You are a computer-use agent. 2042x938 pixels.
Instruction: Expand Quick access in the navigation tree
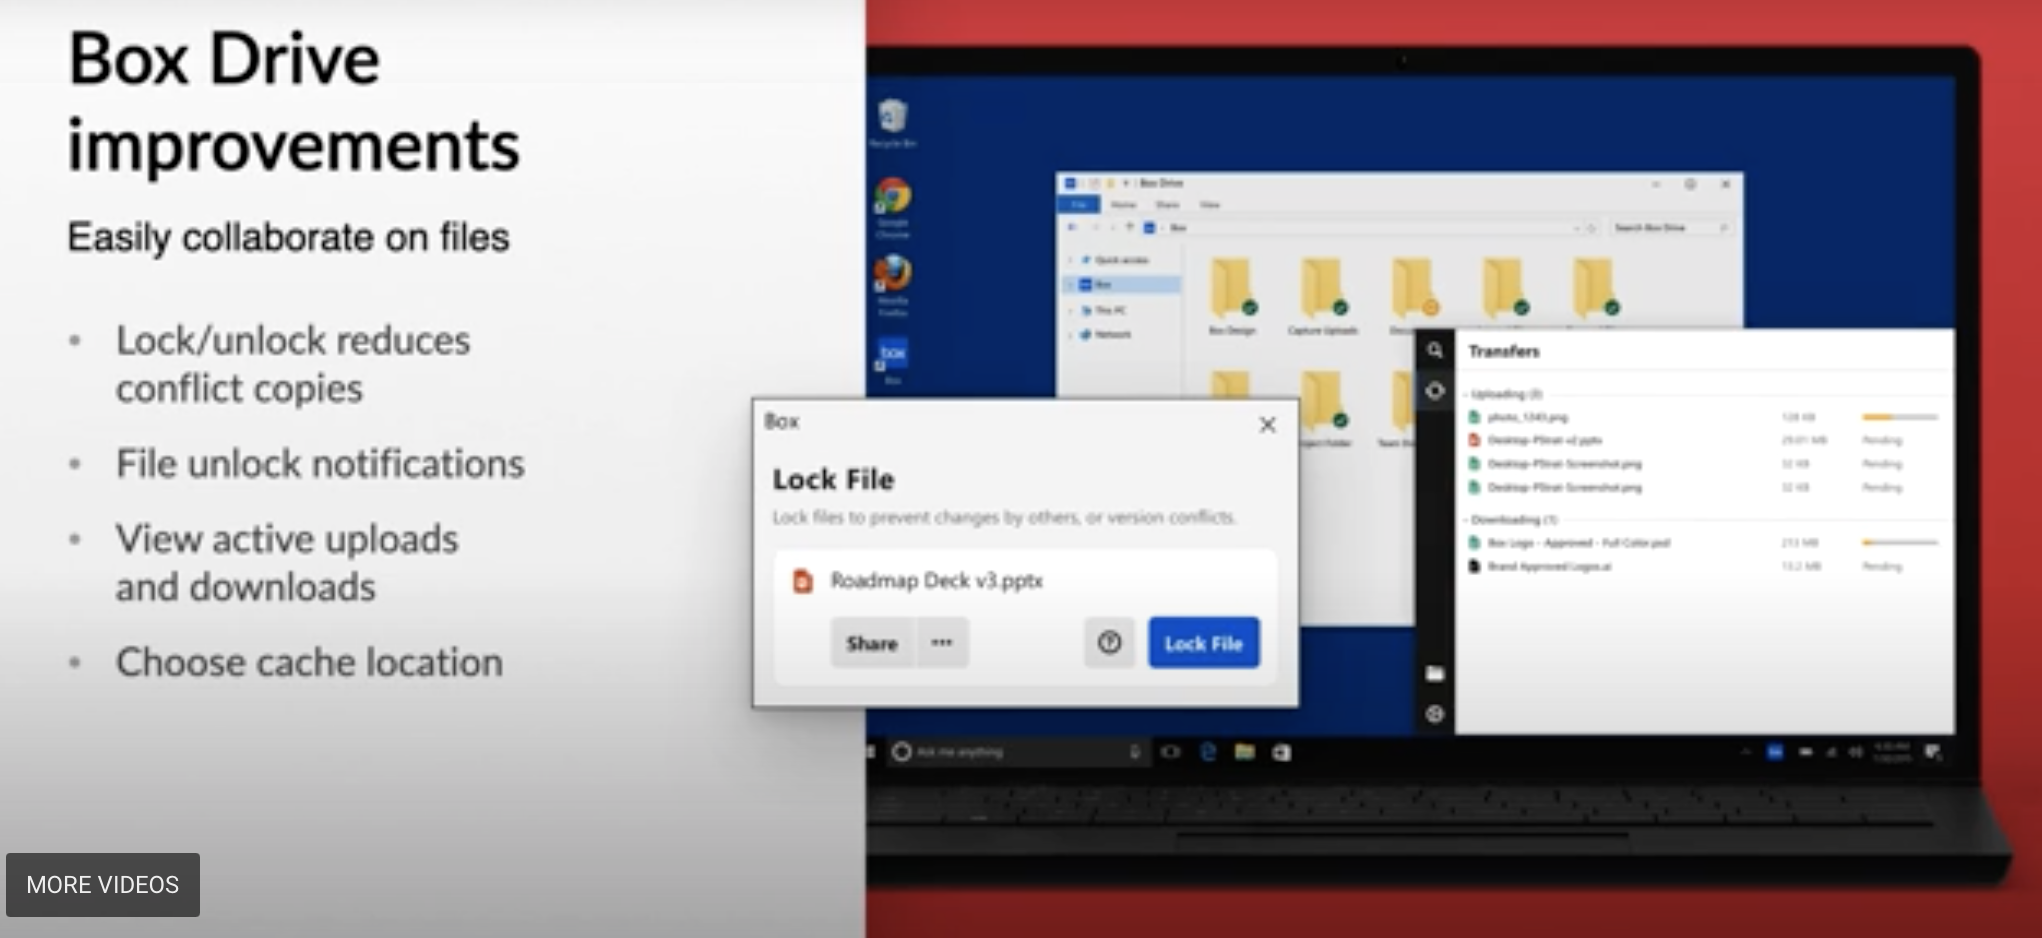[x=1070, y=260]
